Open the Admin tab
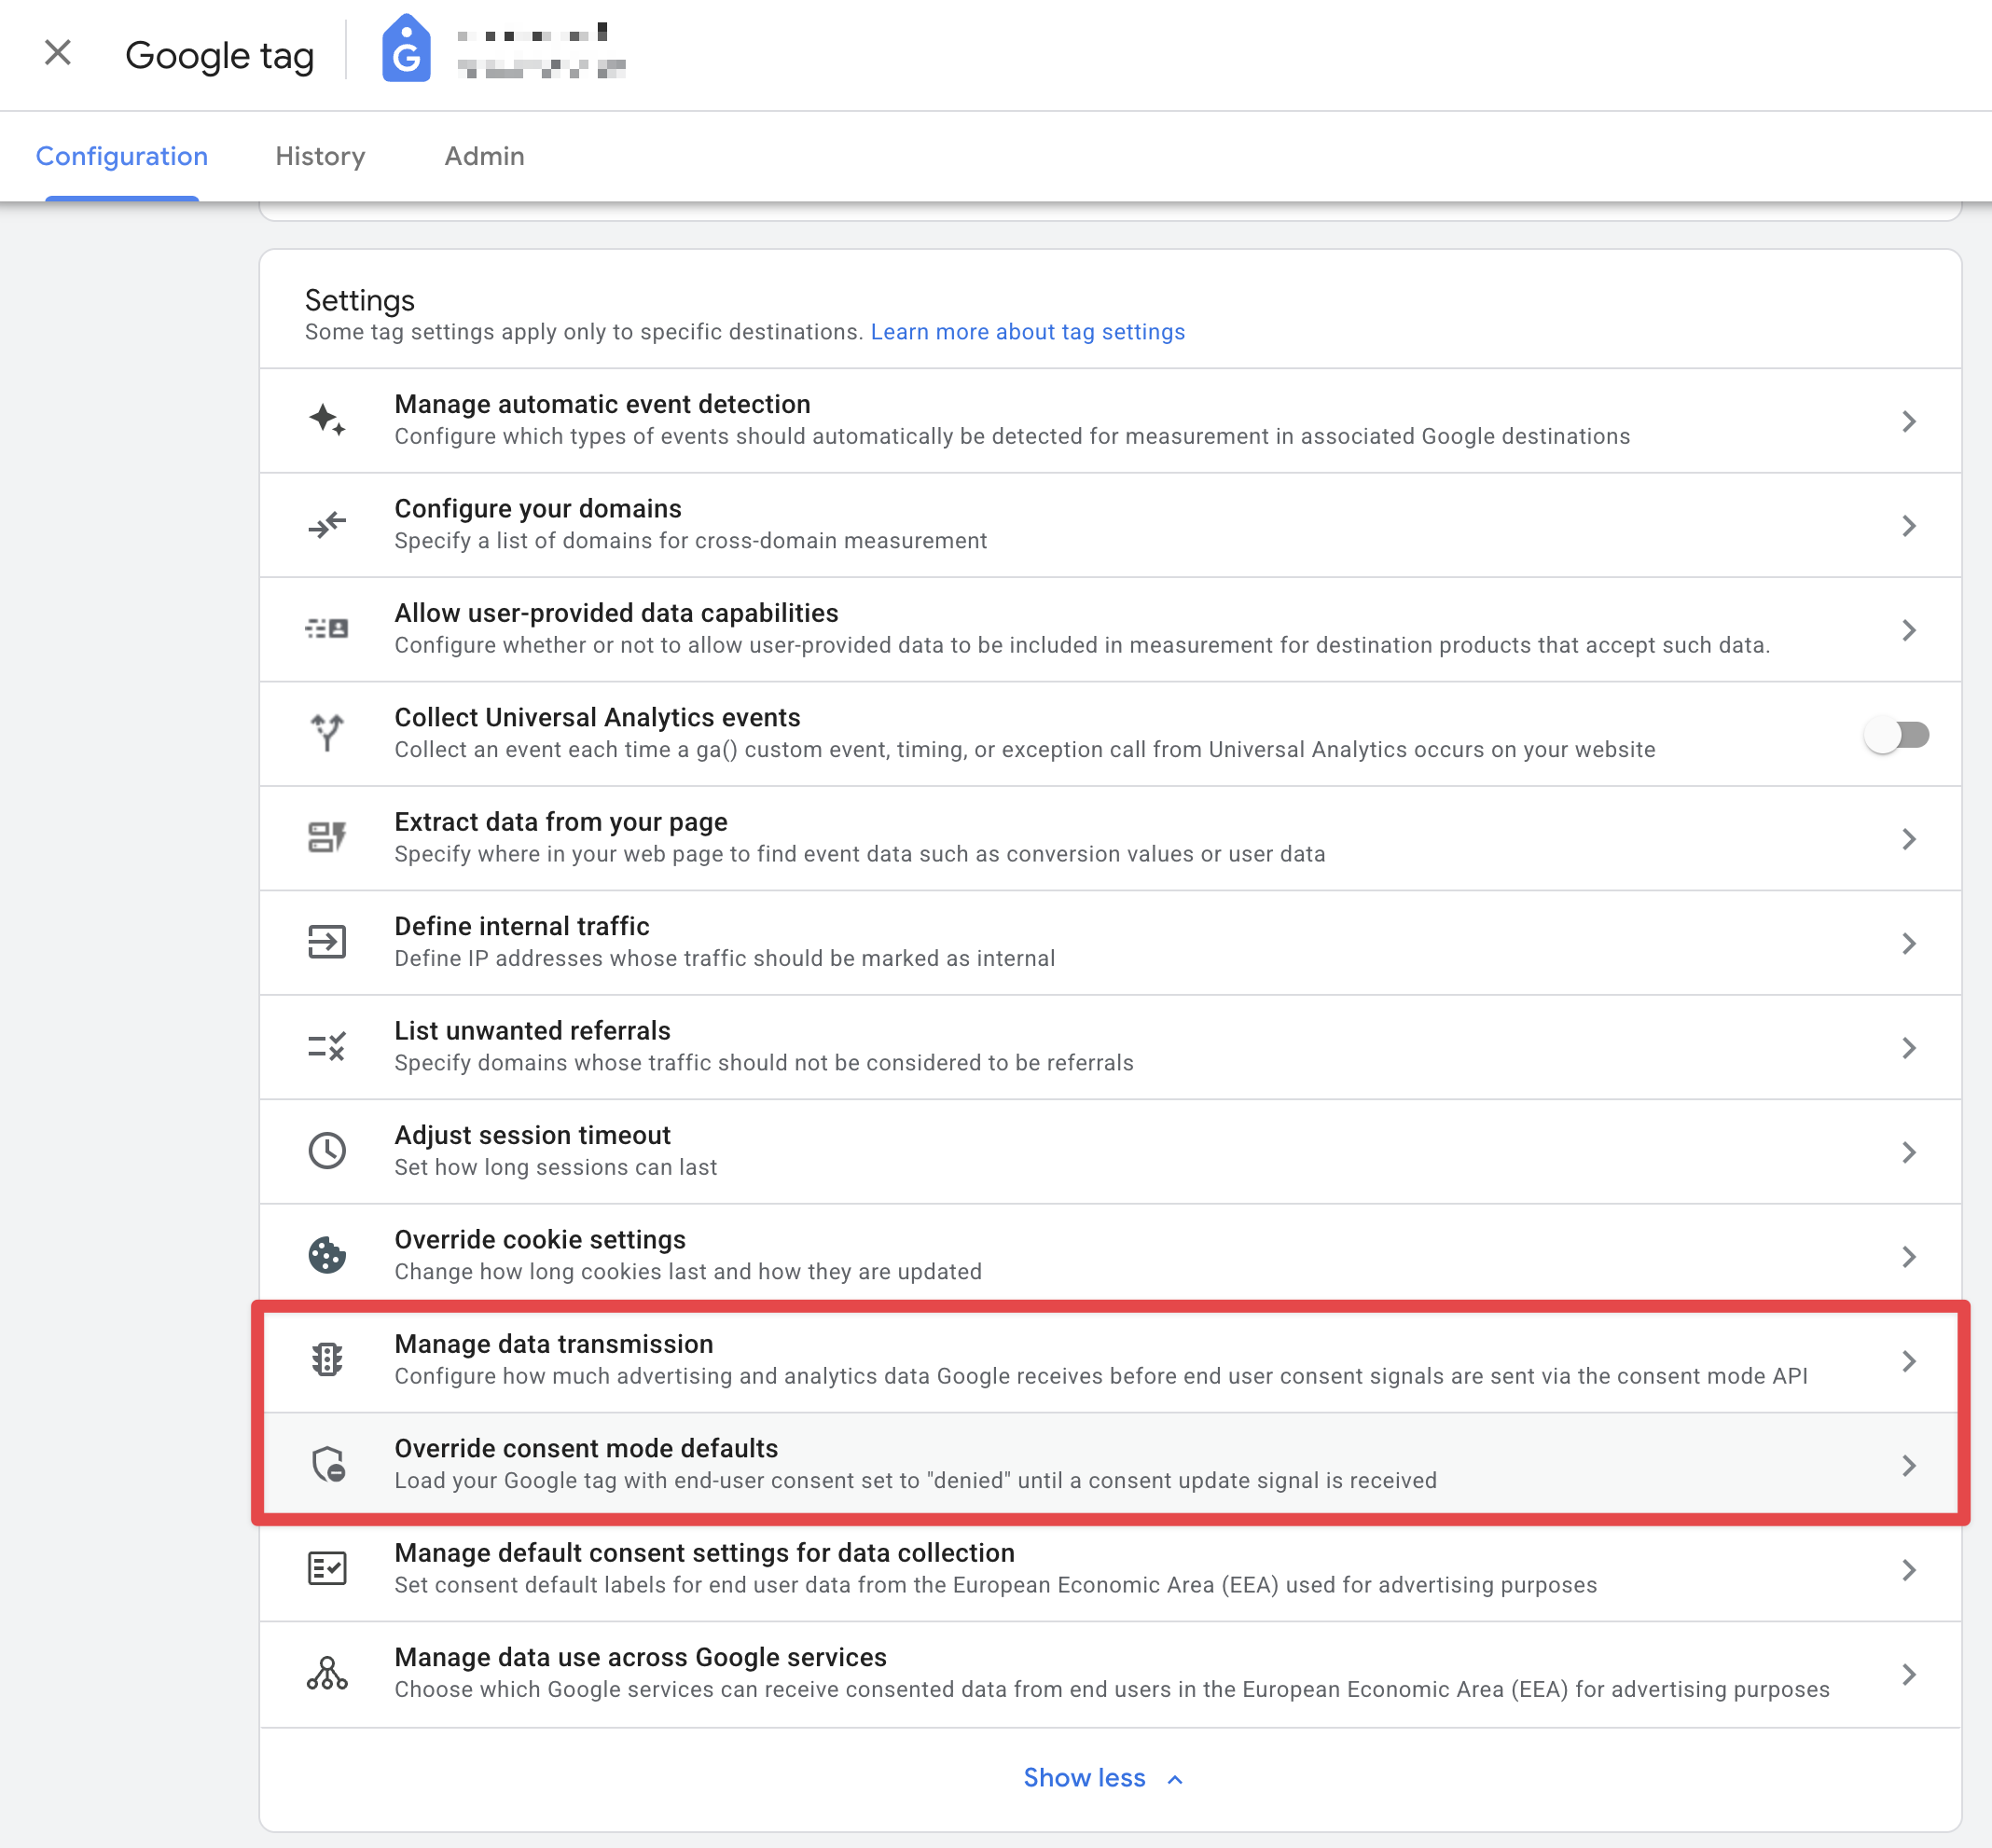Viewport: 1992px width, 1848px height. [484, 156]
